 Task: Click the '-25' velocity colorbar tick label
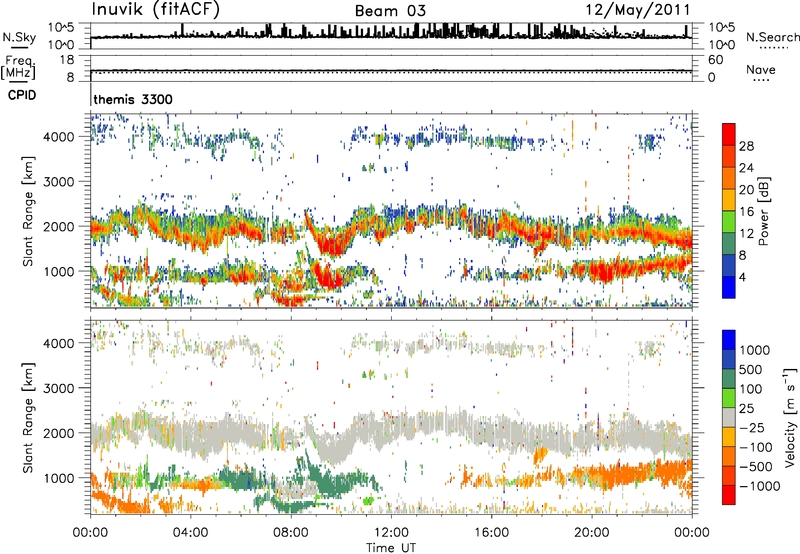[752, 427]
